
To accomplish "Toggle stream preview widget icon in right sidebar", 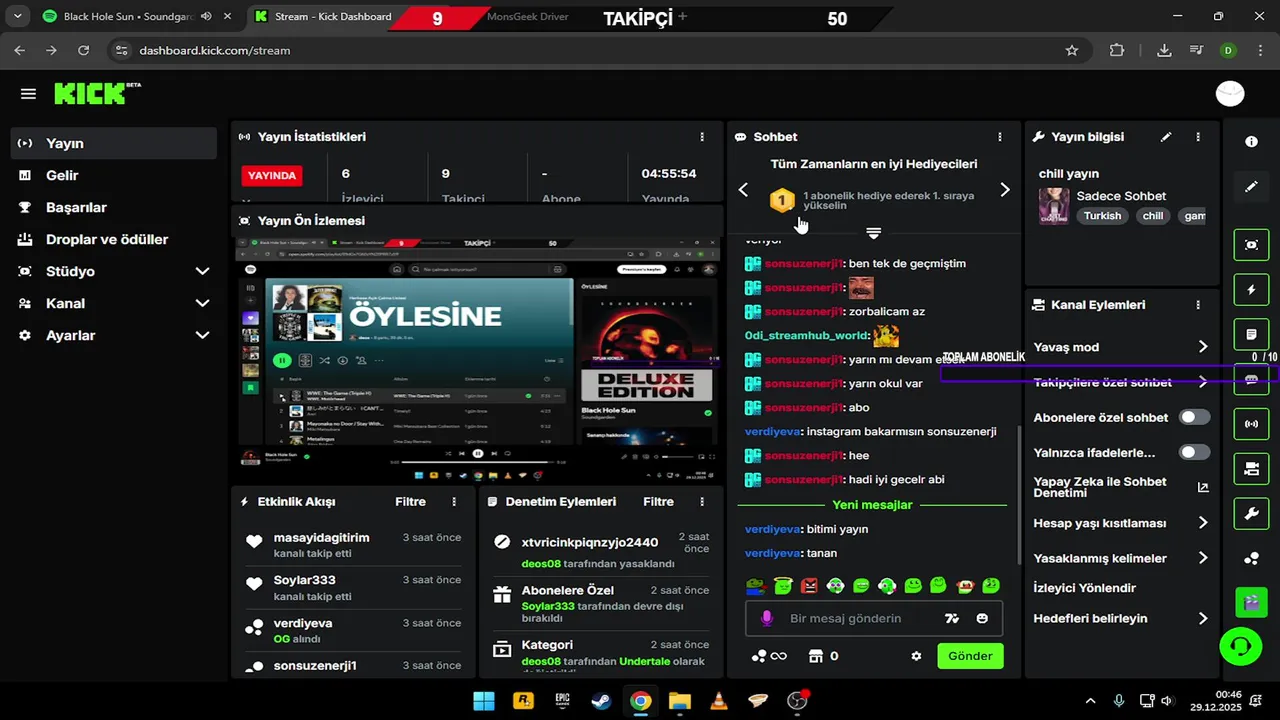I will tap(1251, 245).
